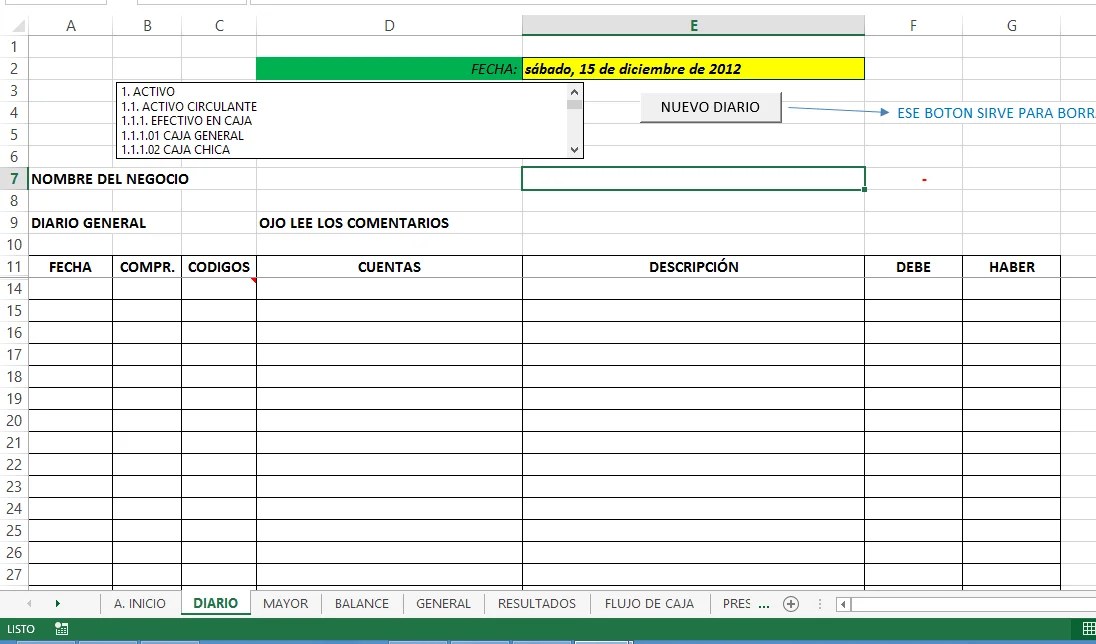Click the yellow date cell 'sábado, 15 de diciembre'
The width and height of the screenshot is (1096, 644).
point(693,69)
